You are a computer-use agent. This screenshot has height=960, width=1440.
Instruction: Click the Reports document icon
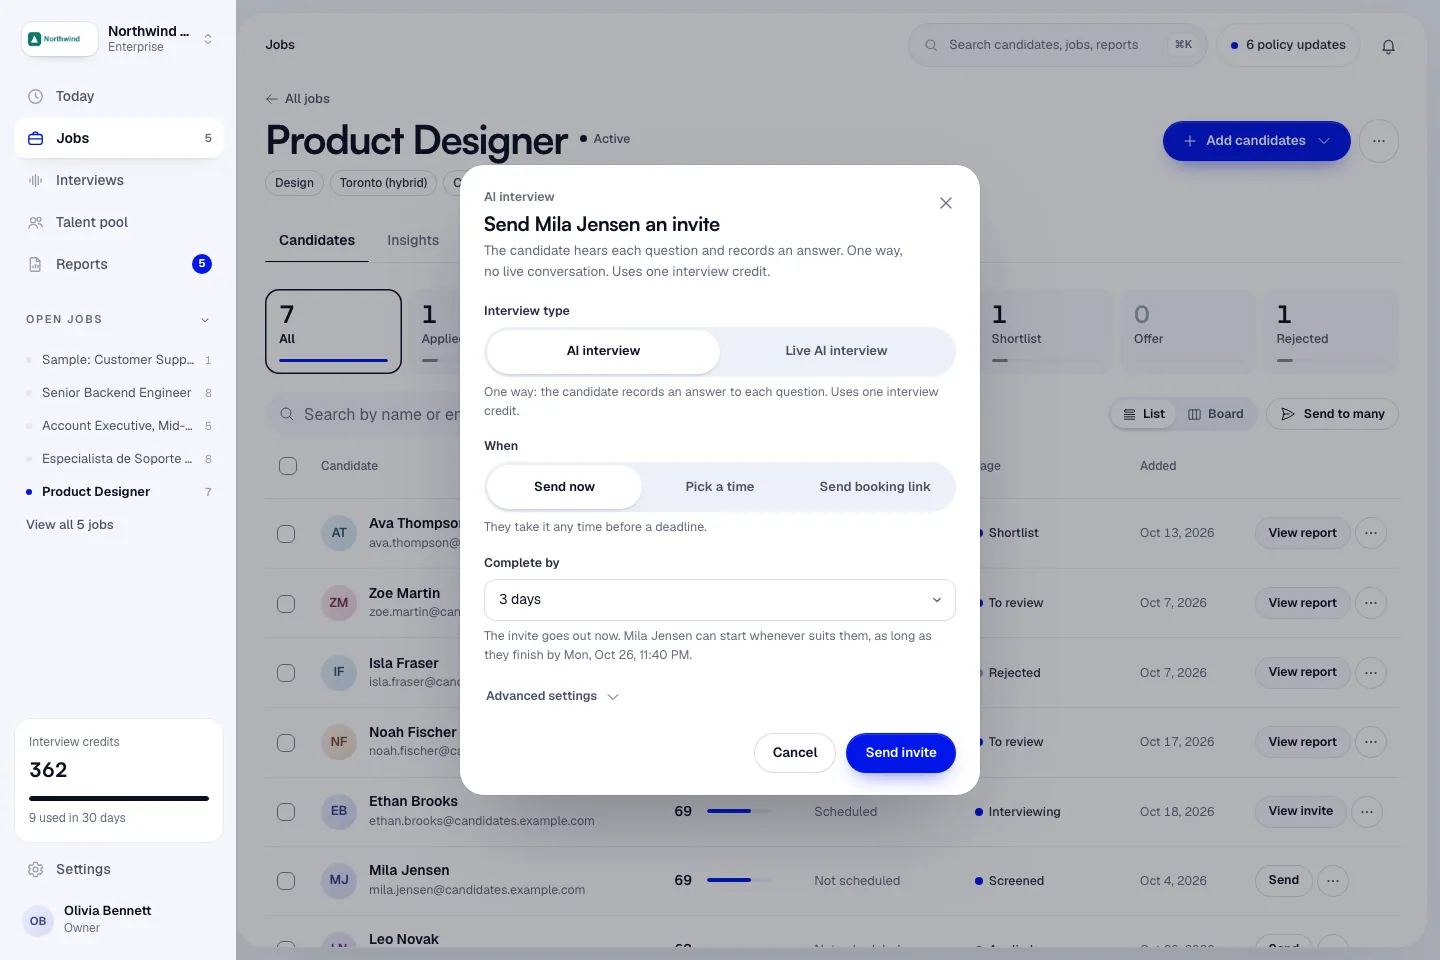point(35,265)
